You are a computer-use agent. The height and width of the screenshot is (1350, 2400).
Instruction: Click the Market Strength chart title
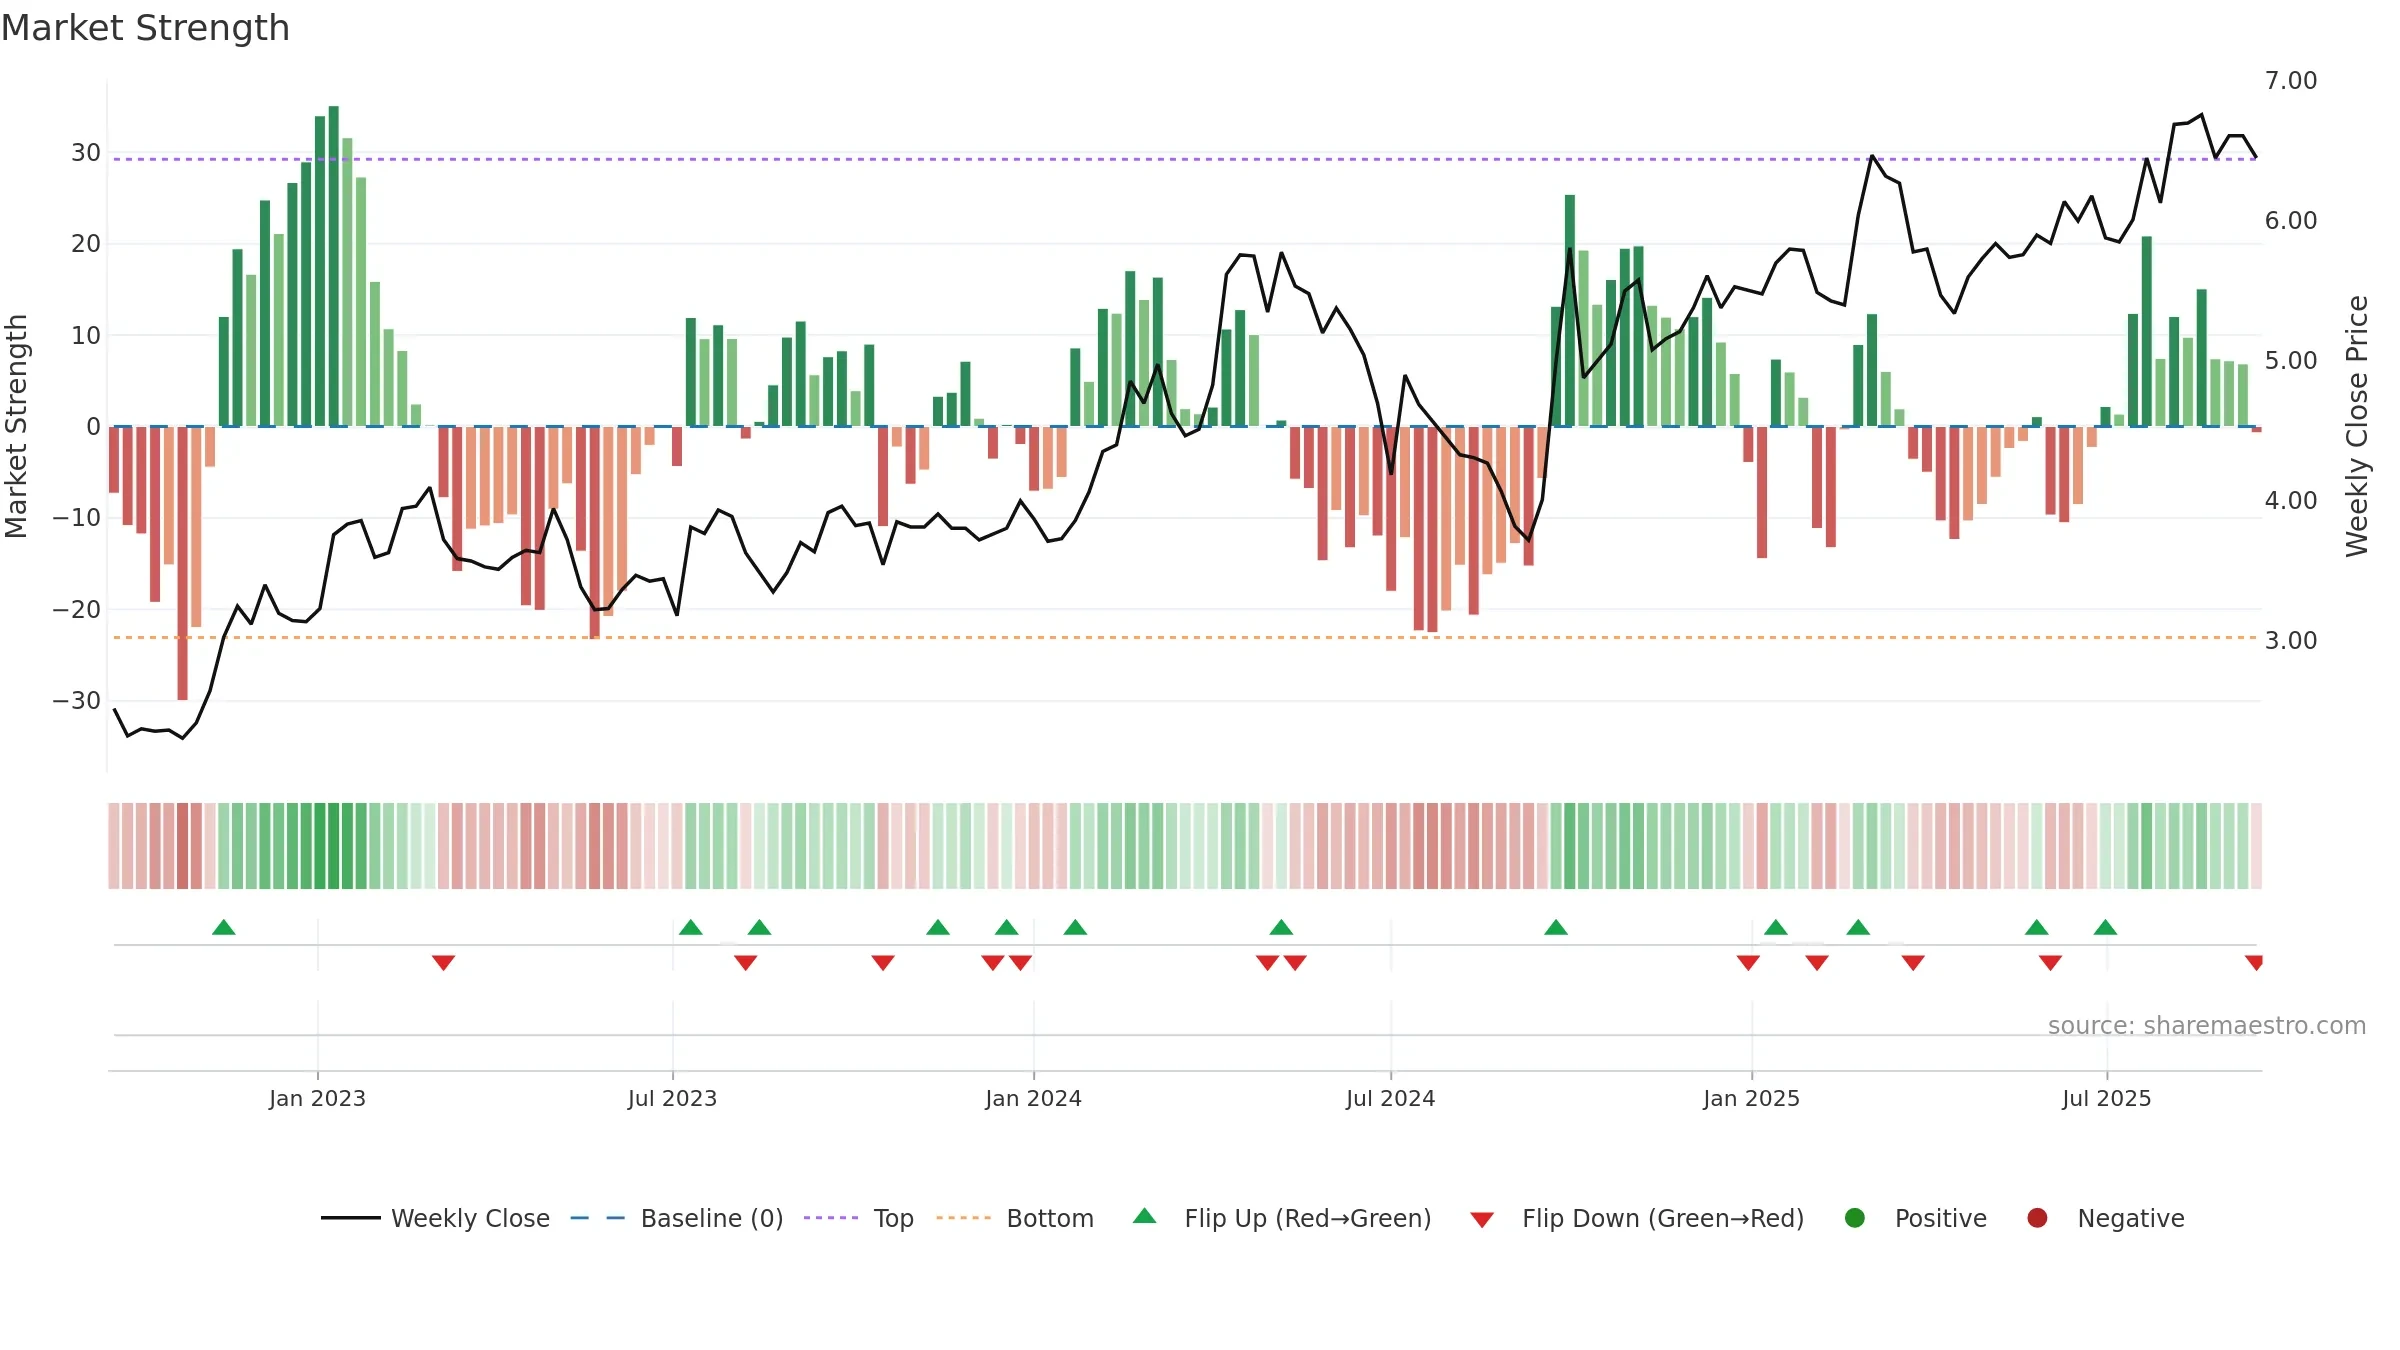(145, 28)
